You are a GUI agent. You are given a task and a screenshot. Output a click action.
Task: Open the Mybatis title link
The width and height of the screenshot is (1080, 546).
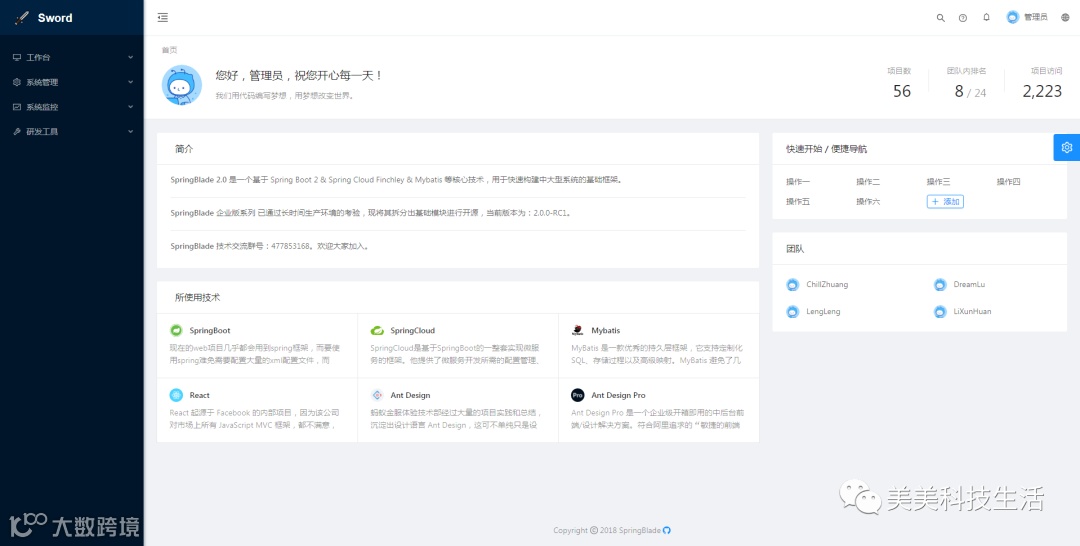(605, 330)
